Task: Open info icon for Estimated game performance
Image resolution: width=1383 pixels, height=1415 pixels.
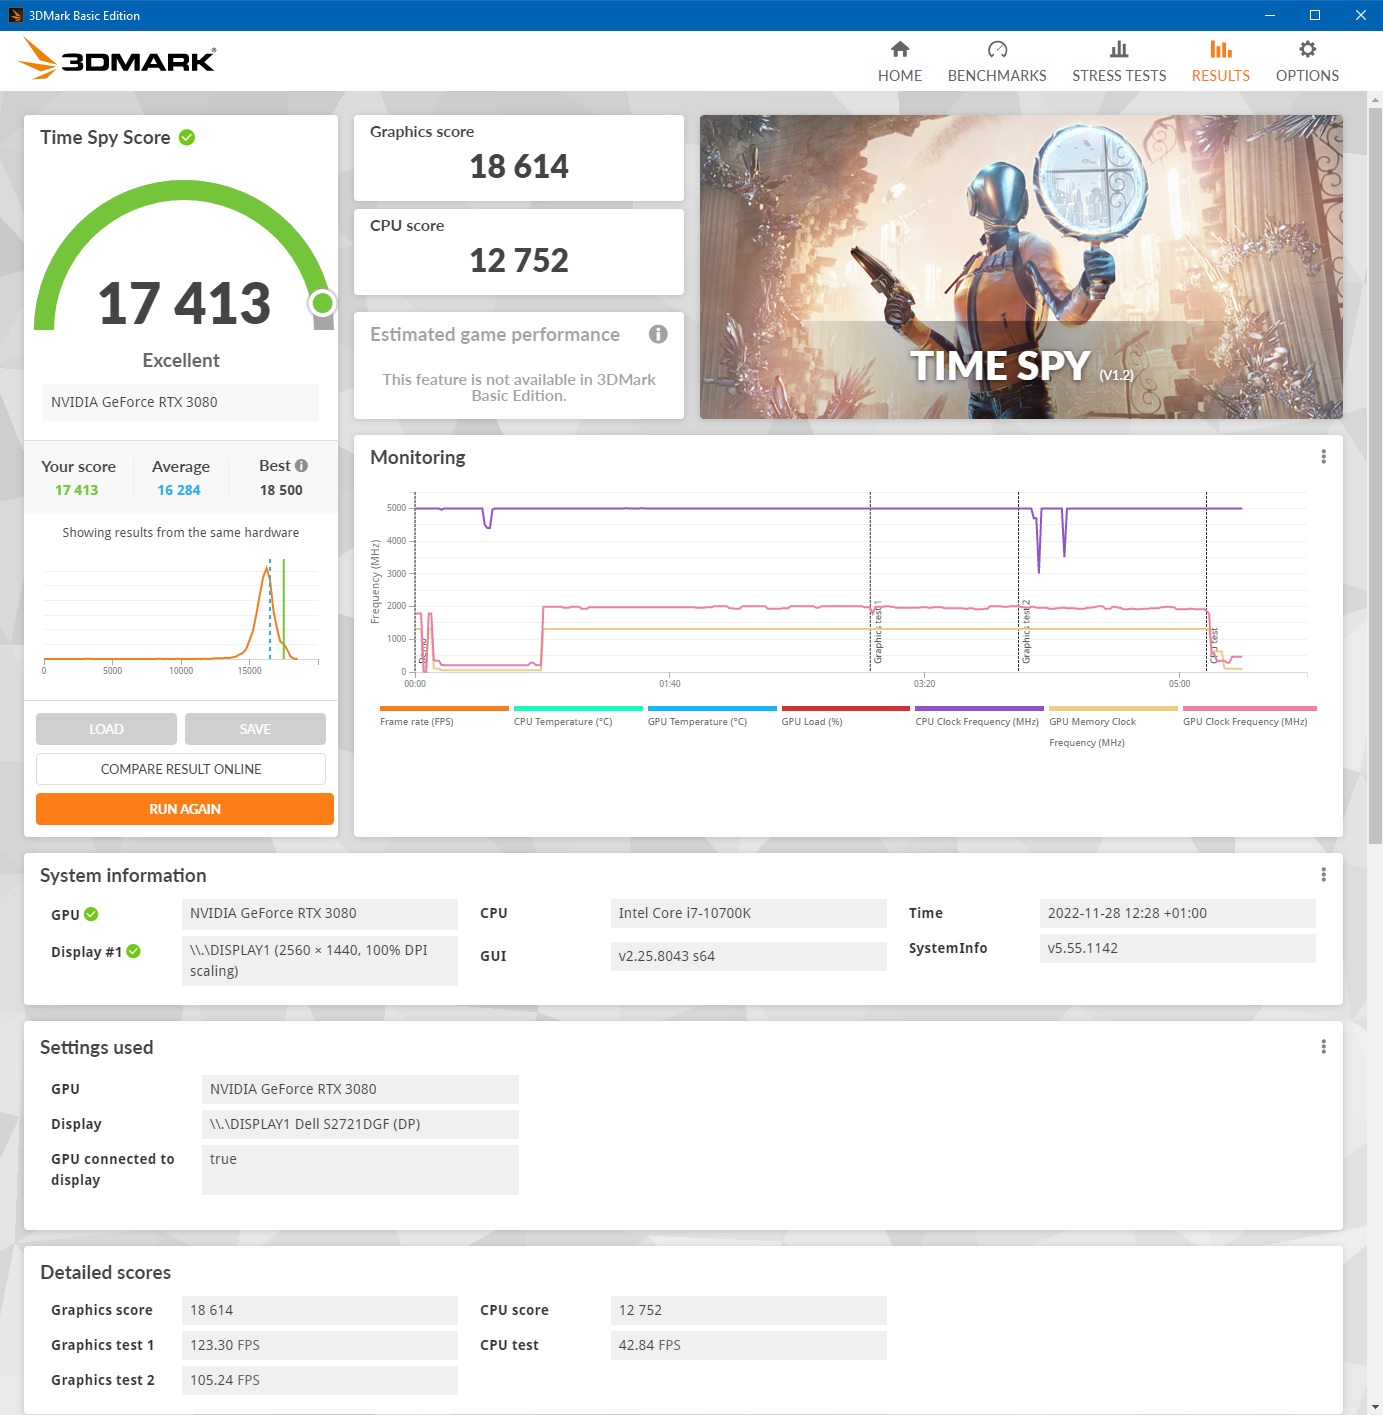Action: click(x=658, y=334)
